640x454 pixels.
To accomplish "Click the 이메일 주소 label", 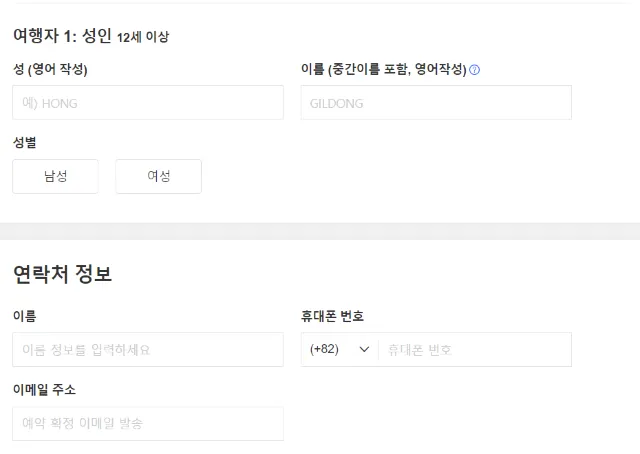I will pyautogui.click(x=44, y=389).
